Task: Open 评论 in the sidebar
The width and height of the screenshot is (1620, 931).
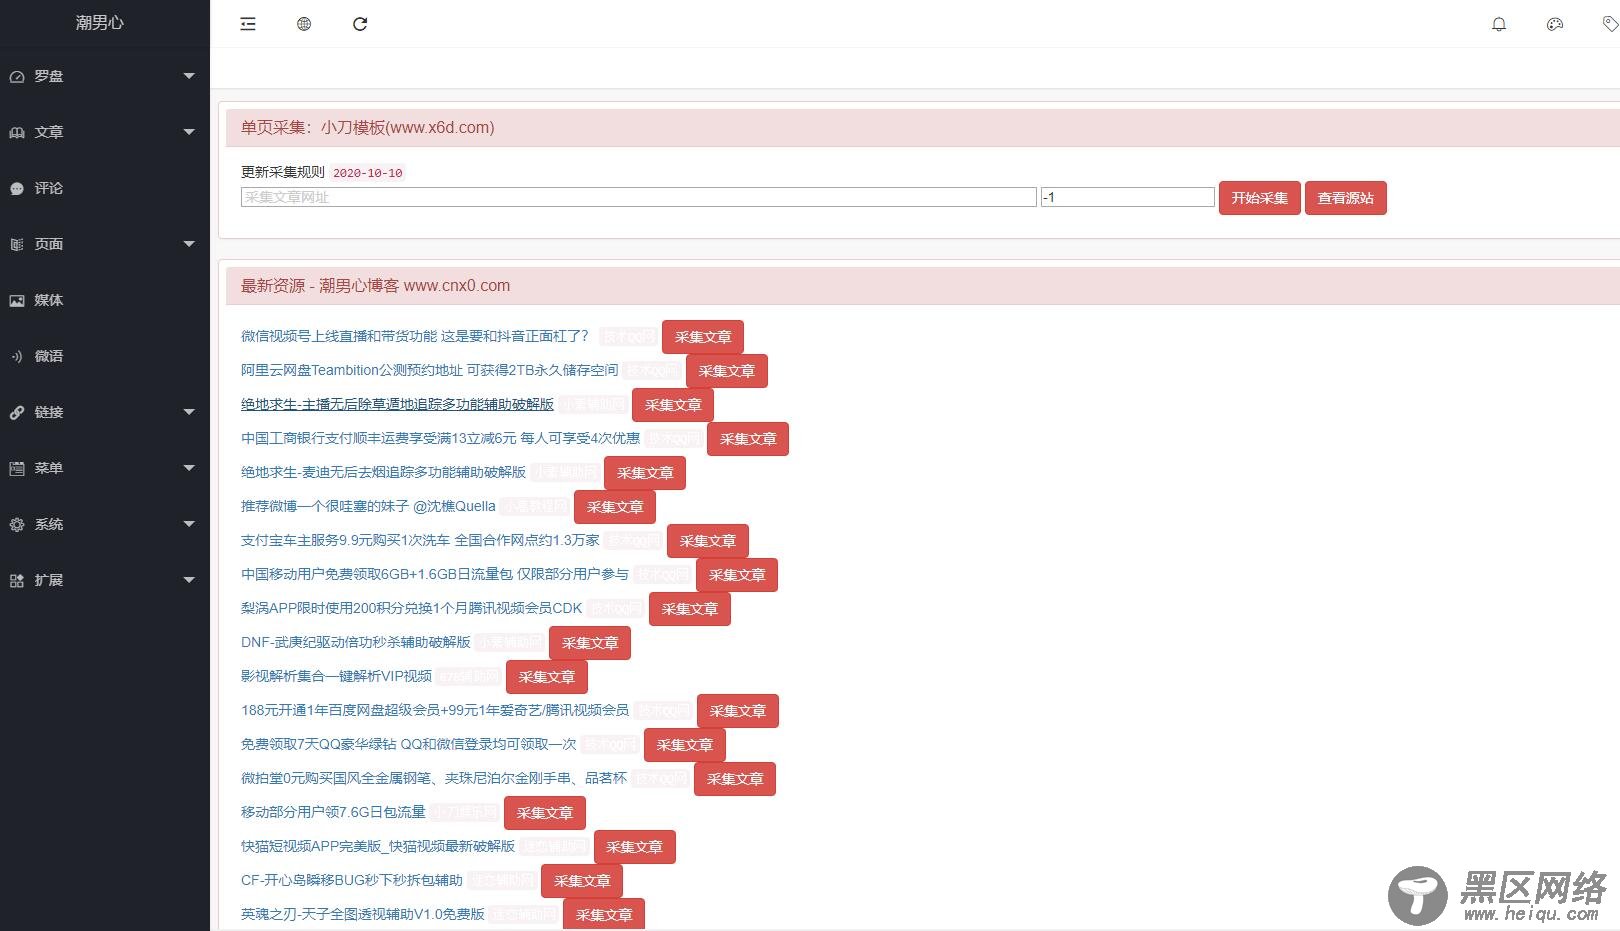Action: click(x=49, y=188)
